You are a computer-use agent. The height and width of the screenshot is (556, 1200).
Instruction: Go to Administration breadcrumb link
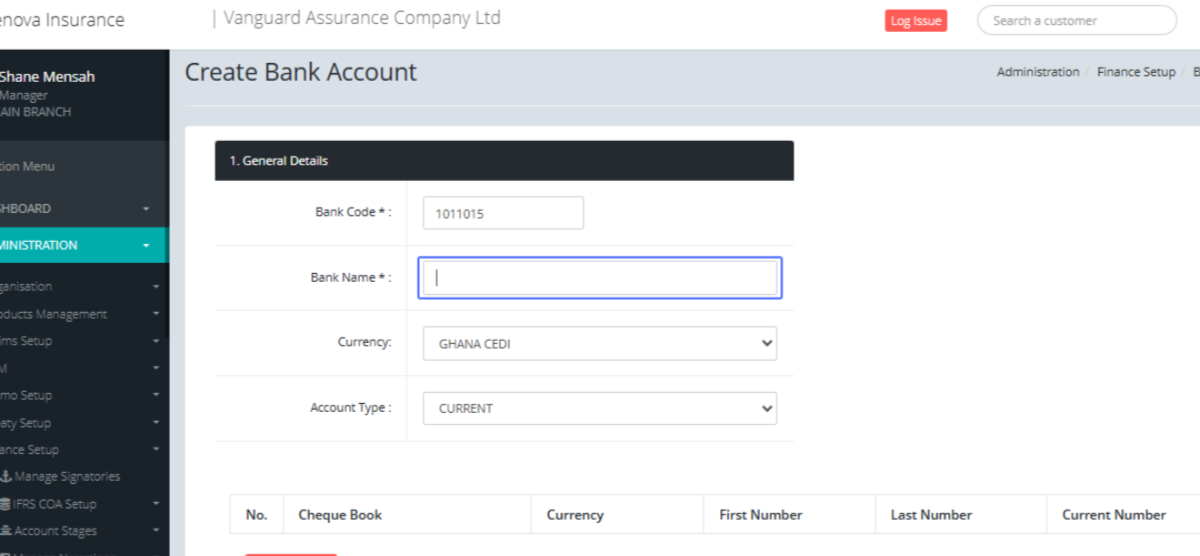pyautogui.click(x=1037, y=72)
